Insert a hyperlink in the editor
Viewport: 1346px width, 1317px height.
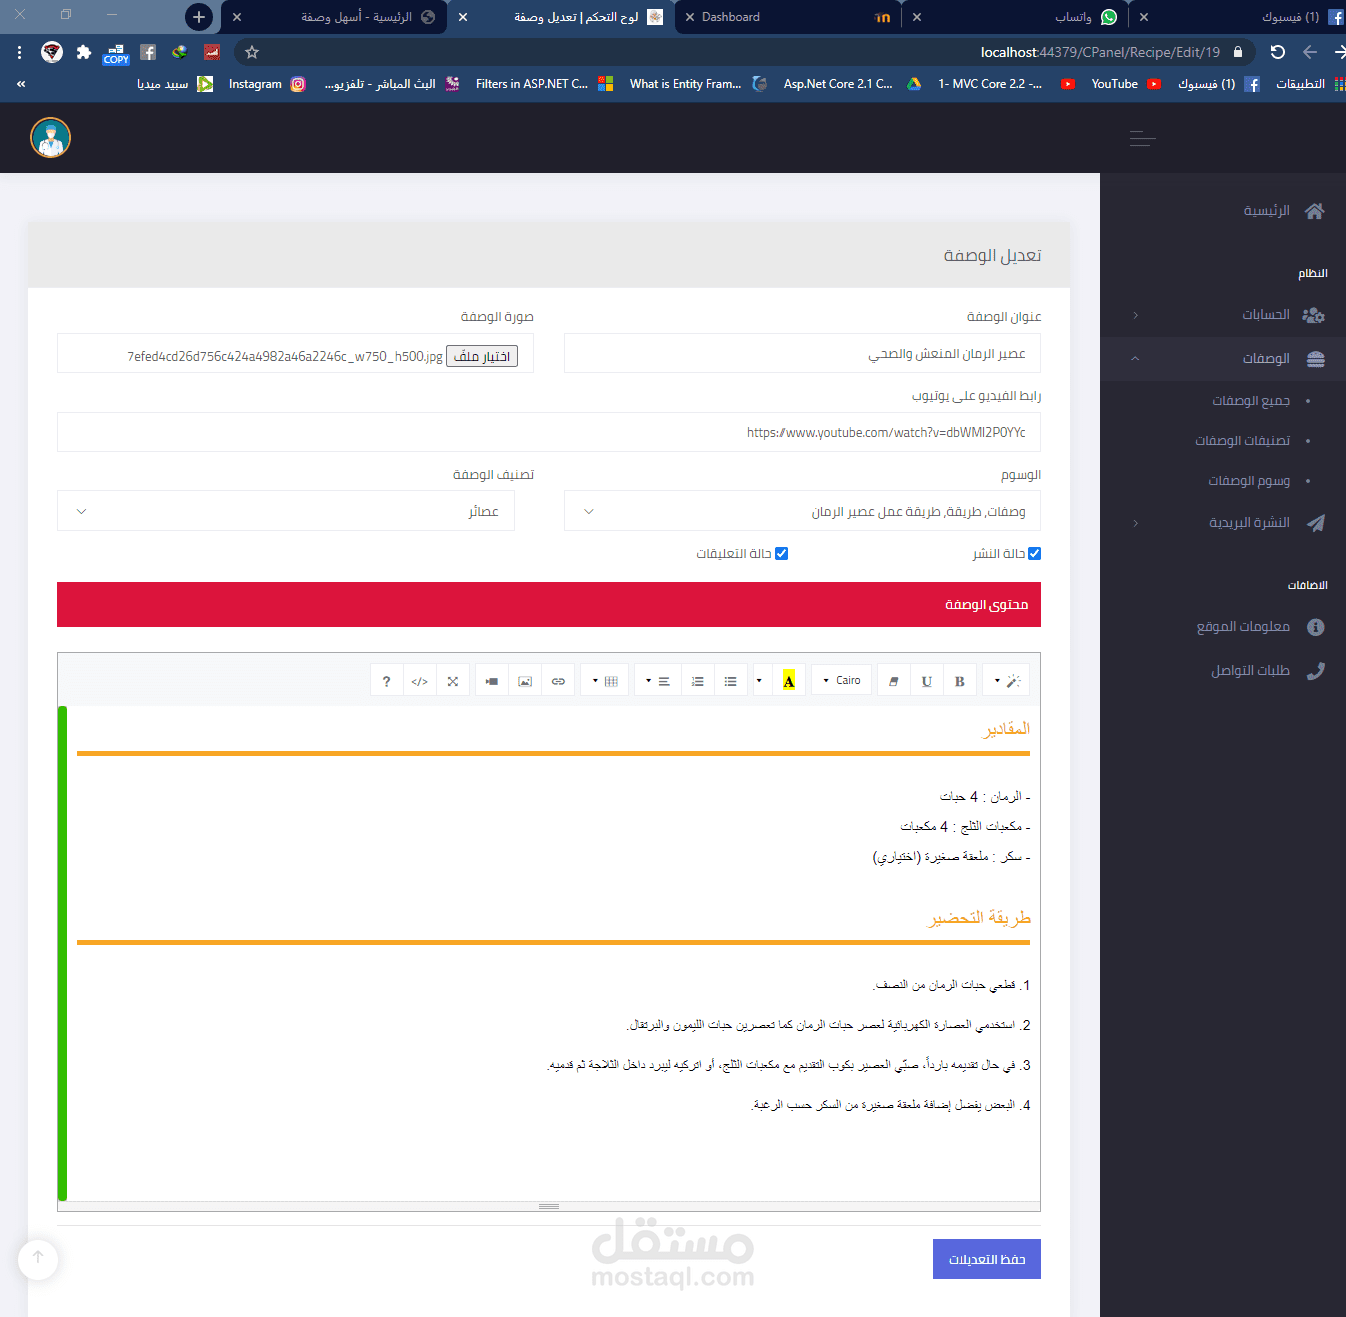point(558,681)
